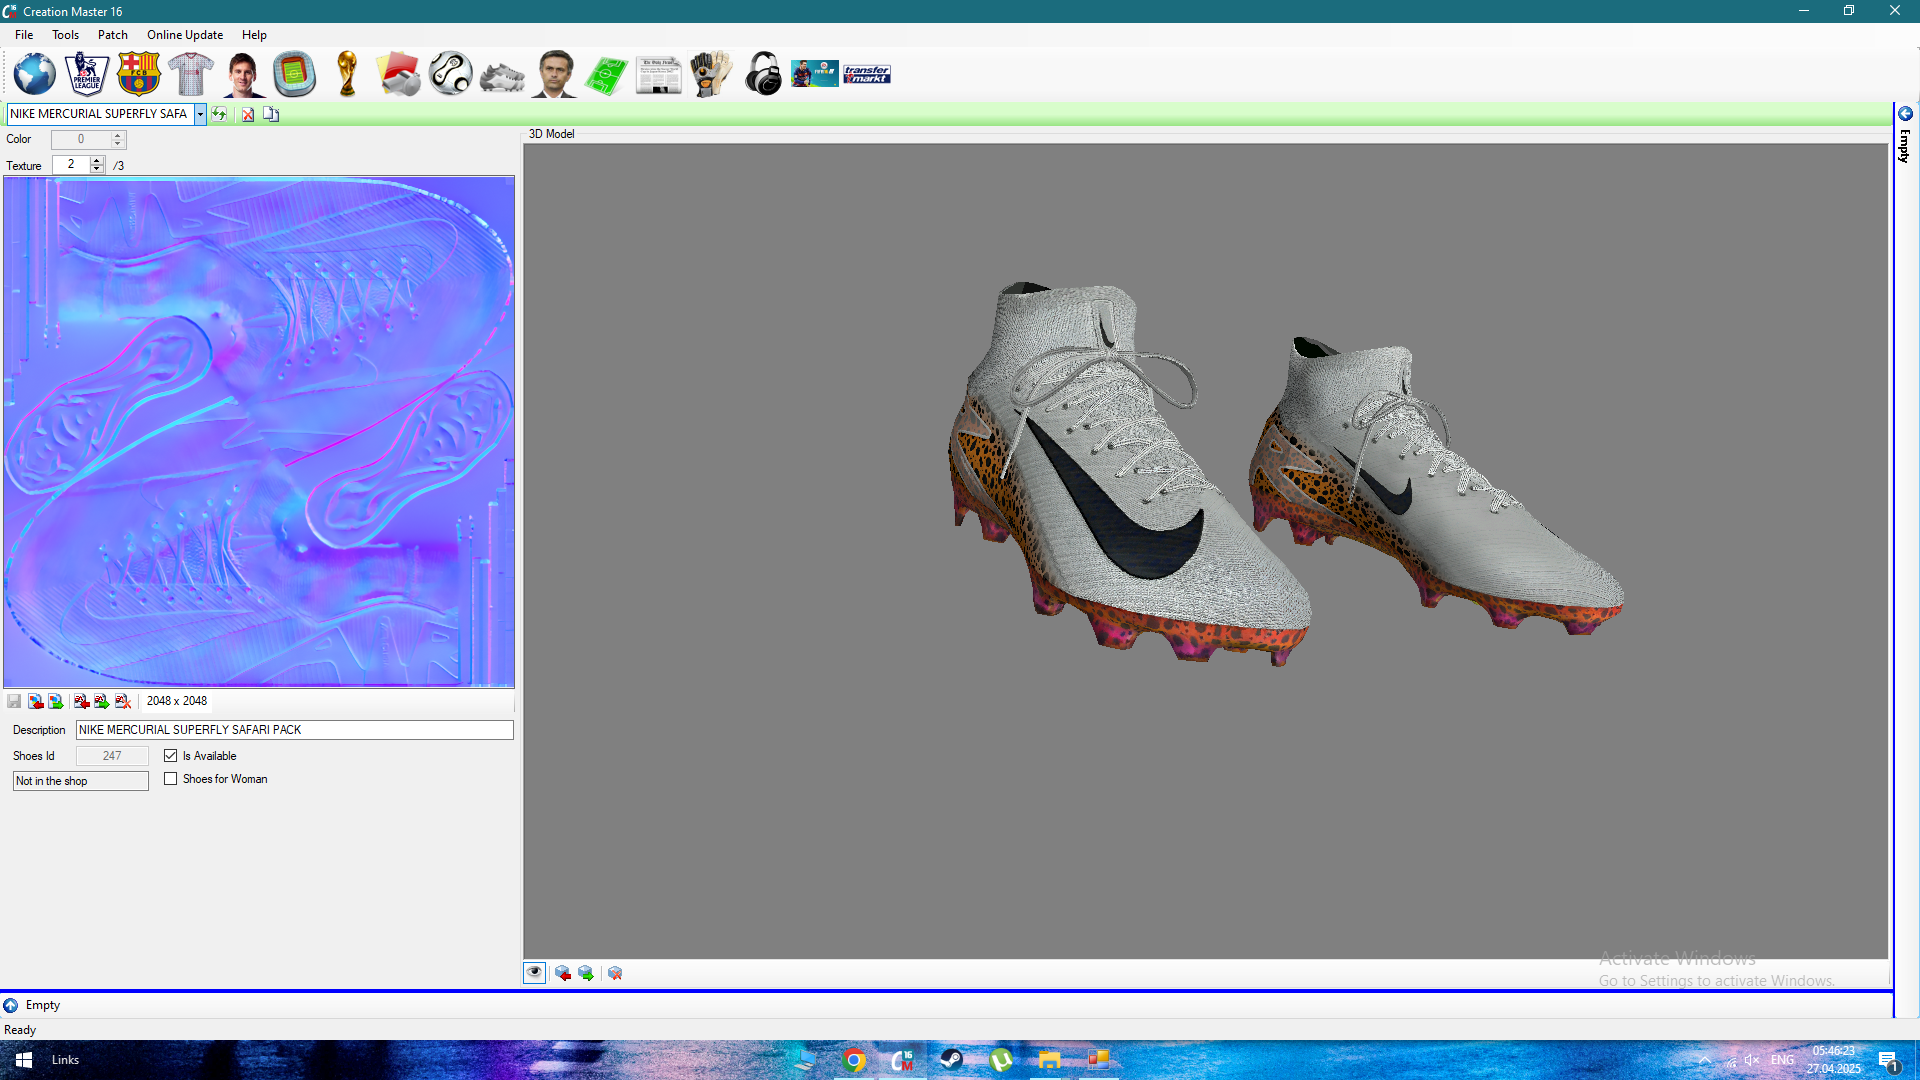Open Steam from the taskbar
Viewport: 1920px width, 1080px height.
pyautogui.click(x=951, y=1060)
